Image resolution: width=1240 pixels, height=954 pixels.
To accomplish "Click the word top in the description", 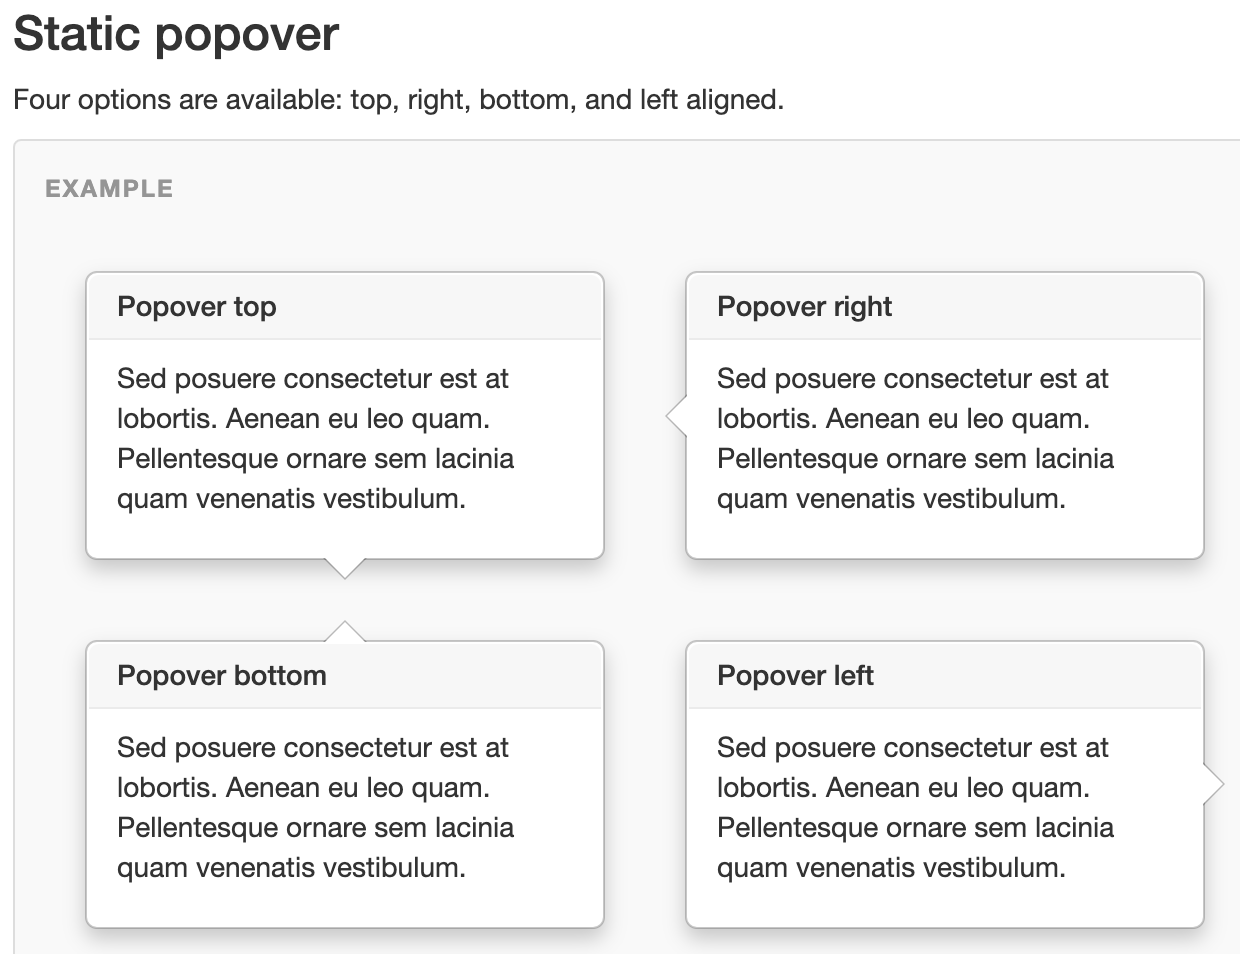I will click(x=371, y=100).
